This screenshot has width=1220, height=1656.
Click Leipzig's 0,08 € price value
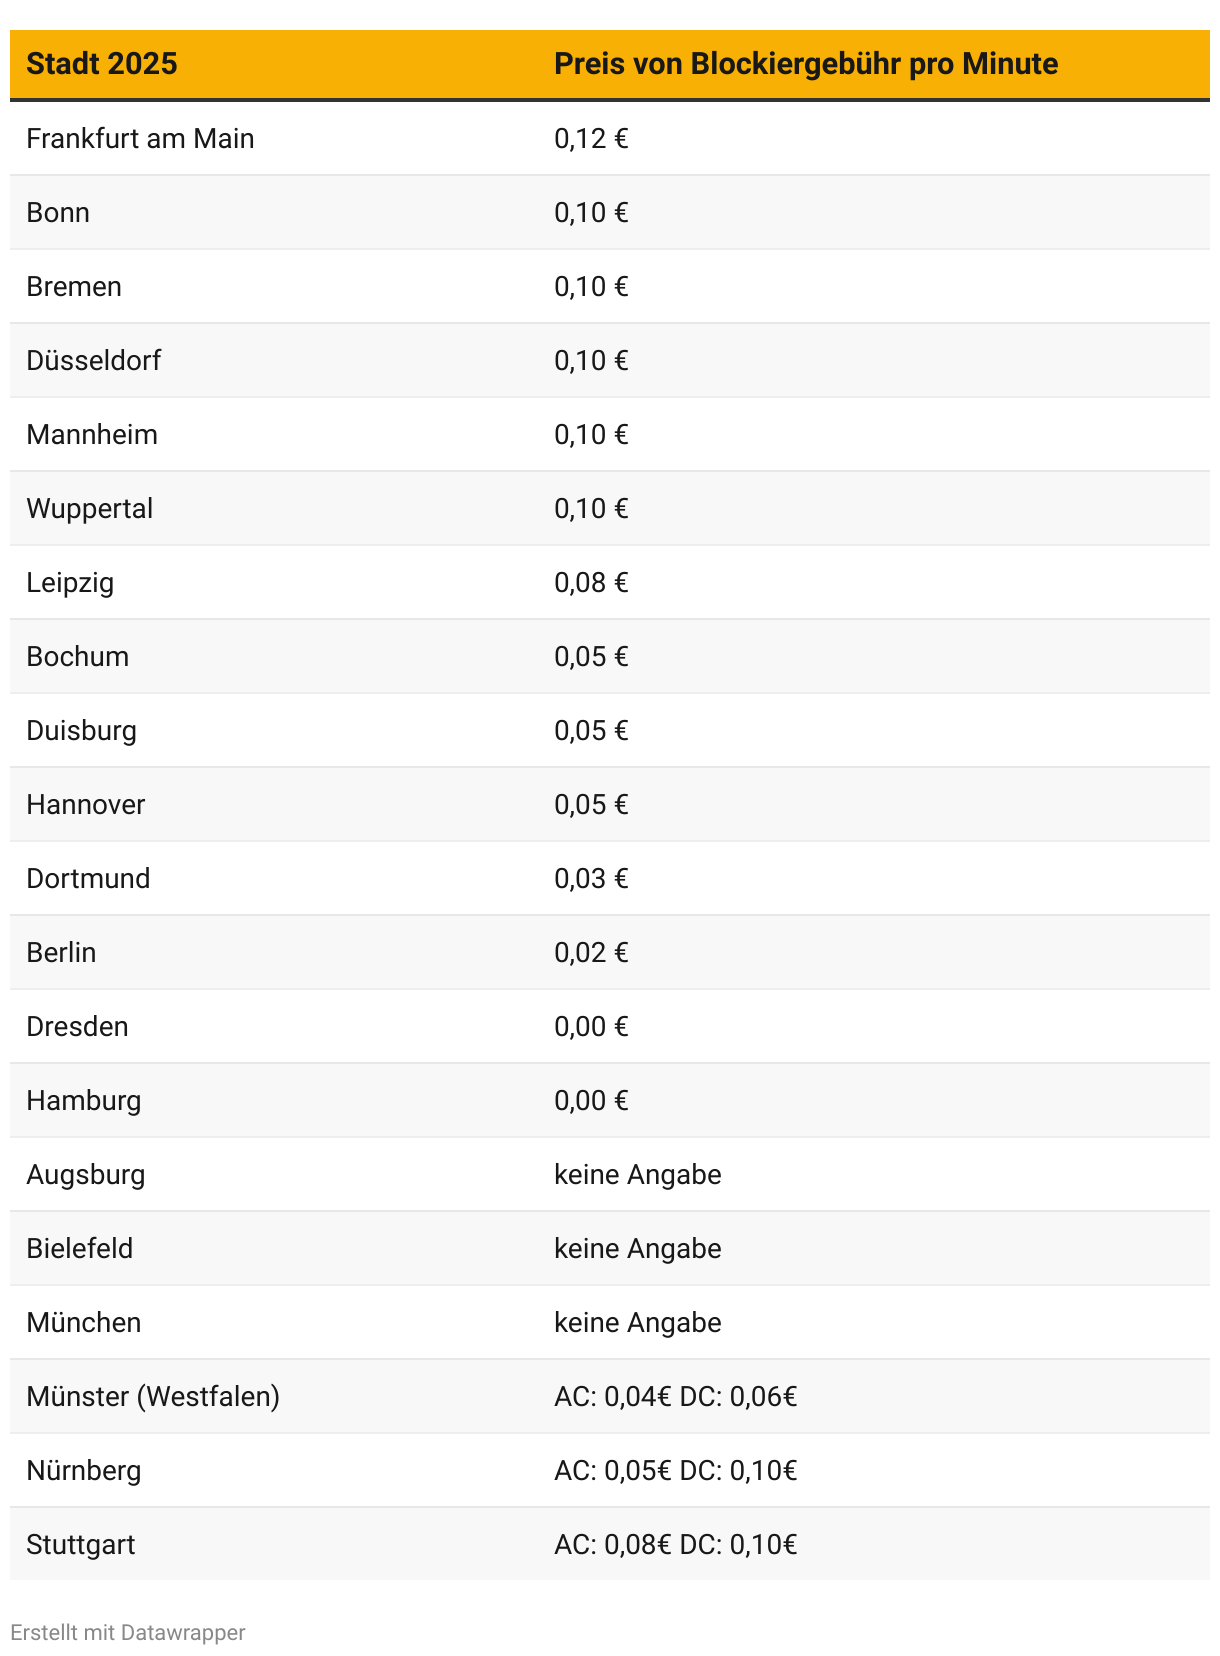tap(591, 582)
